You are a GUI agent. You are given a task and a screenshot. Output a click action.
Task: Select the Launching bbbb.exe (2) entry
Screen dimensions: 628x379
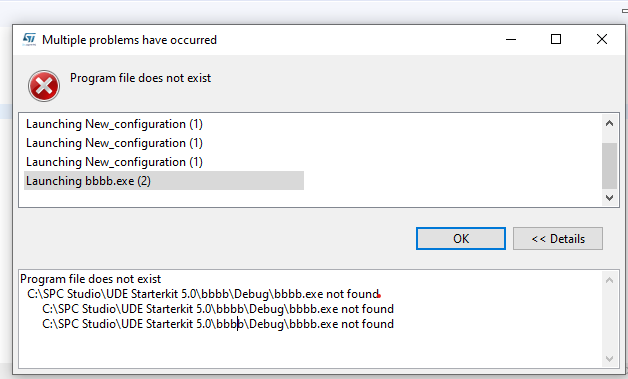(x=164, y=181)
